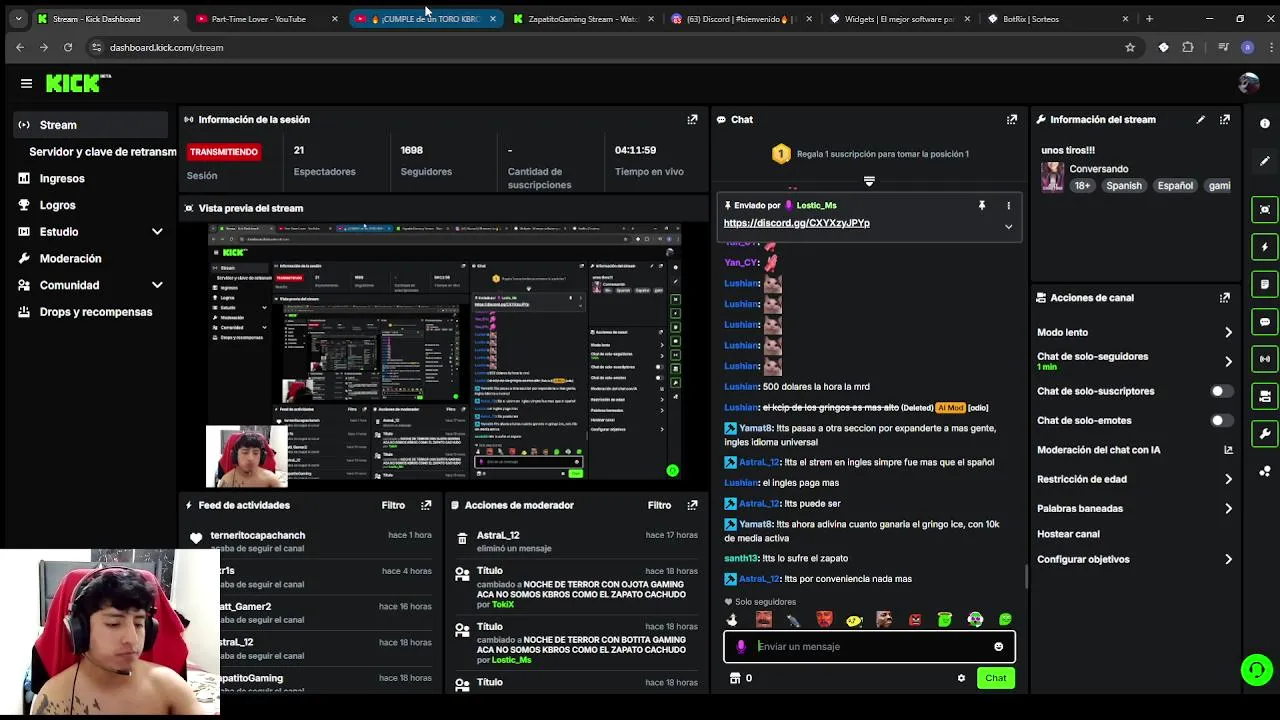1280x720 pixels.
Task: Expand the pinned message chevron
Action: (1008, 227)
